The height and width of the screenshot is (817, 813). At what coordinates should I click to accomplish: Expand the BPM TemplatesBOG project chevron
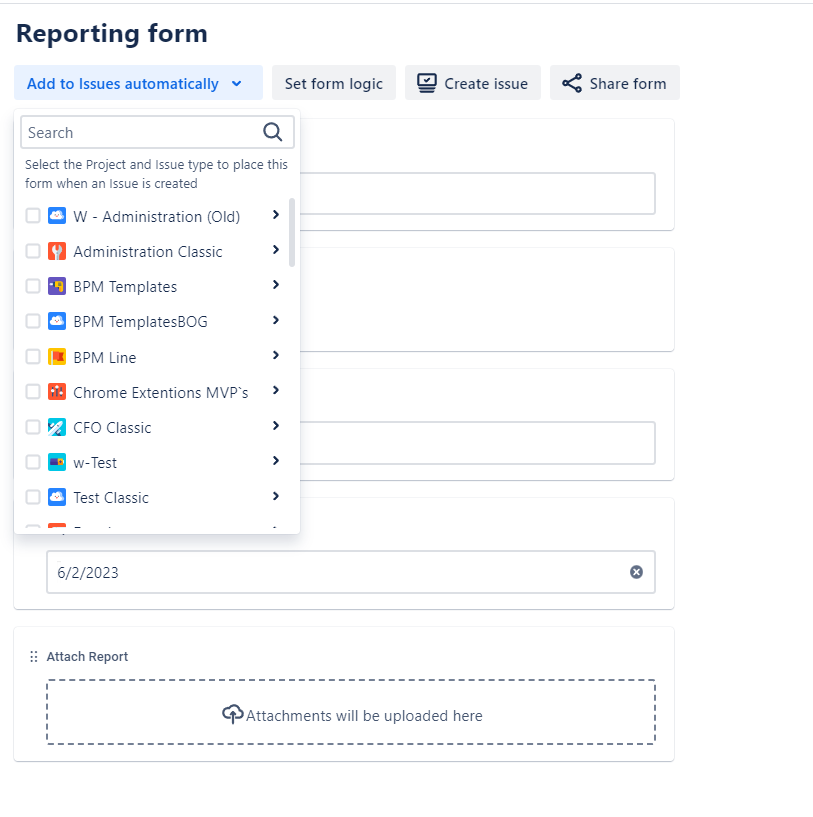coord(275,321)
